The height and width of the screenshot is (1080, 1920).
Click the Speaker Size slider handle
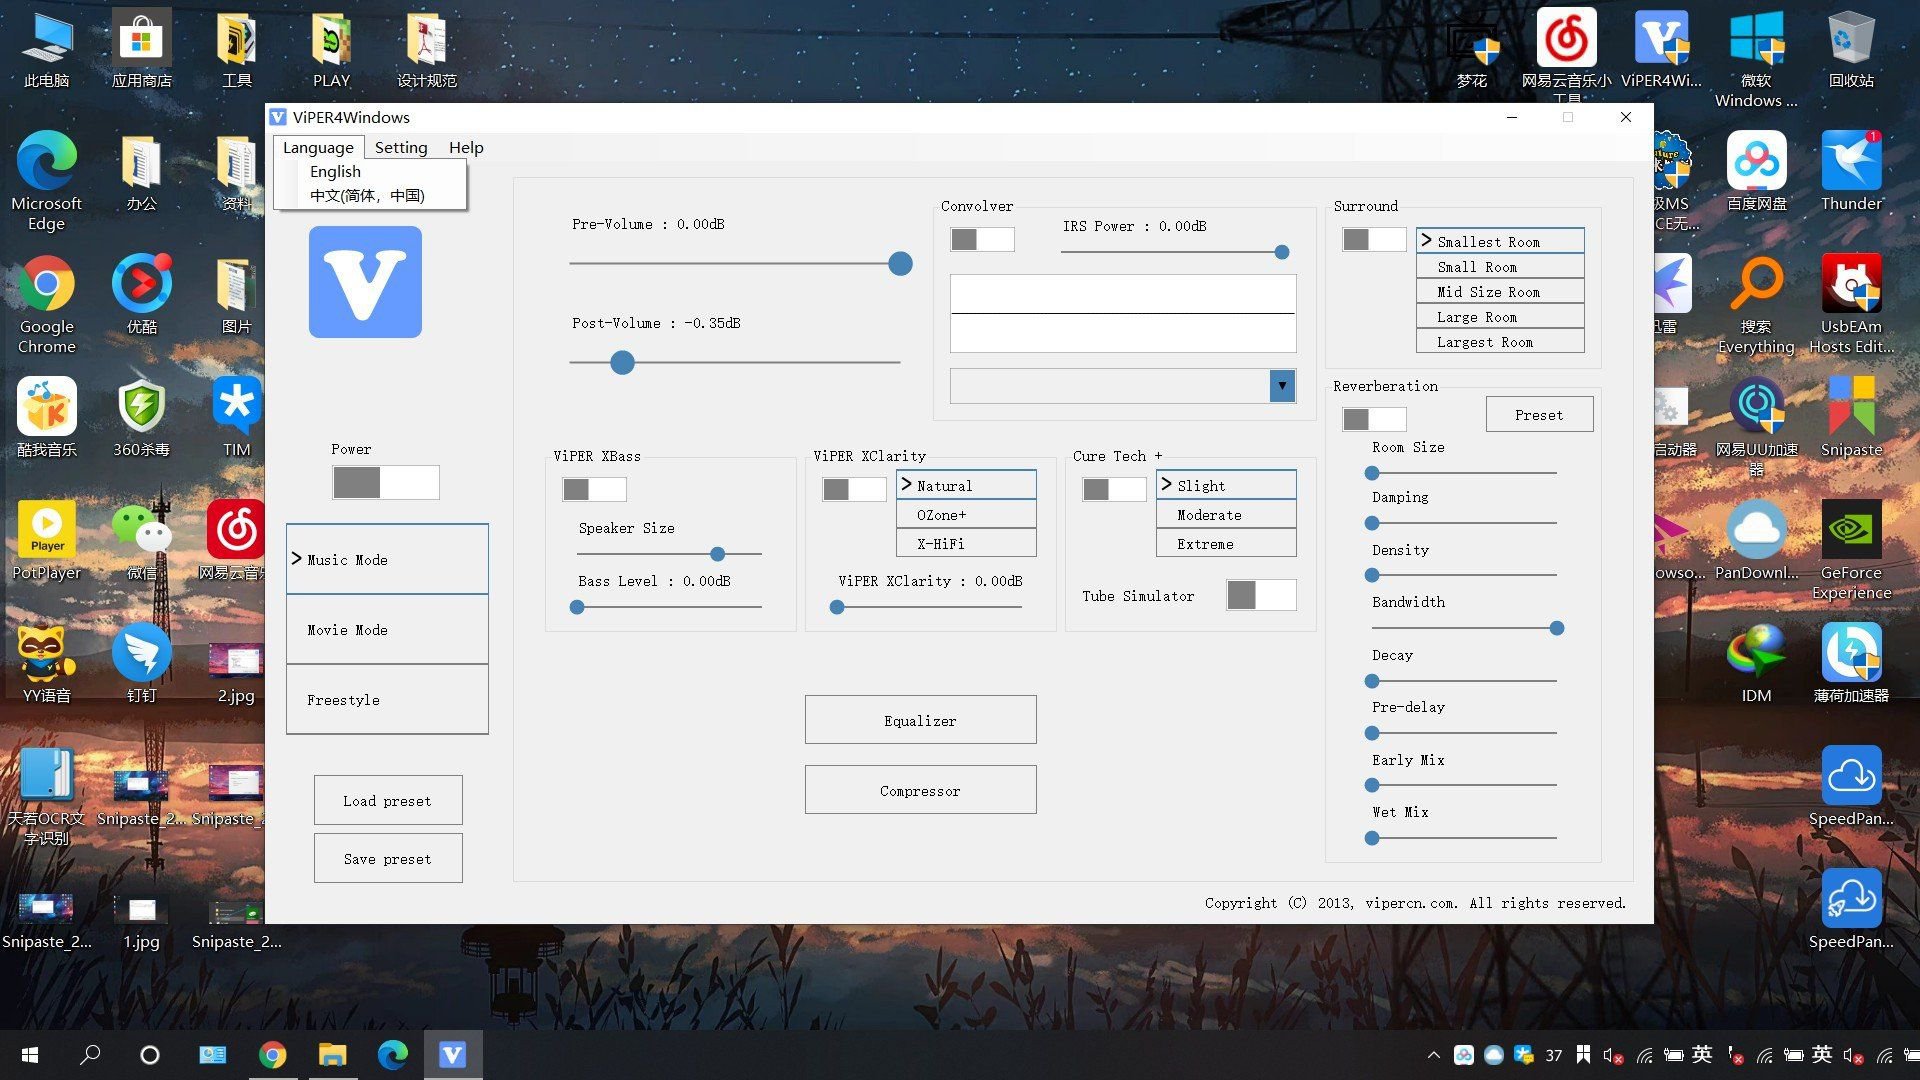tap(717, 554)
